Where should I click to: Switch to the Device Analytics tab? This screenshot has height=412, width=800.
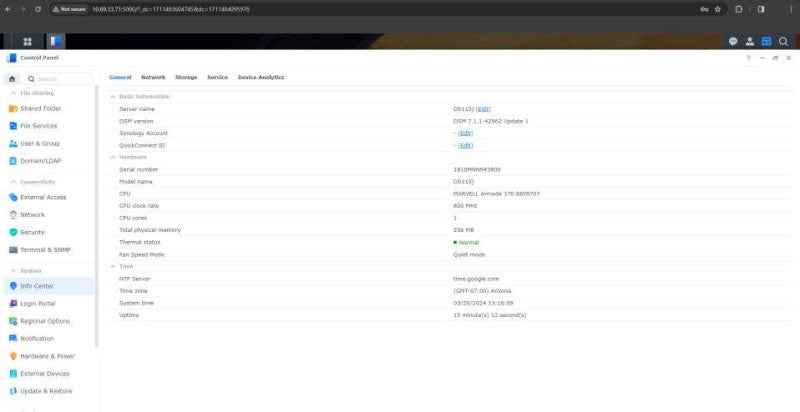coord(261,77)
